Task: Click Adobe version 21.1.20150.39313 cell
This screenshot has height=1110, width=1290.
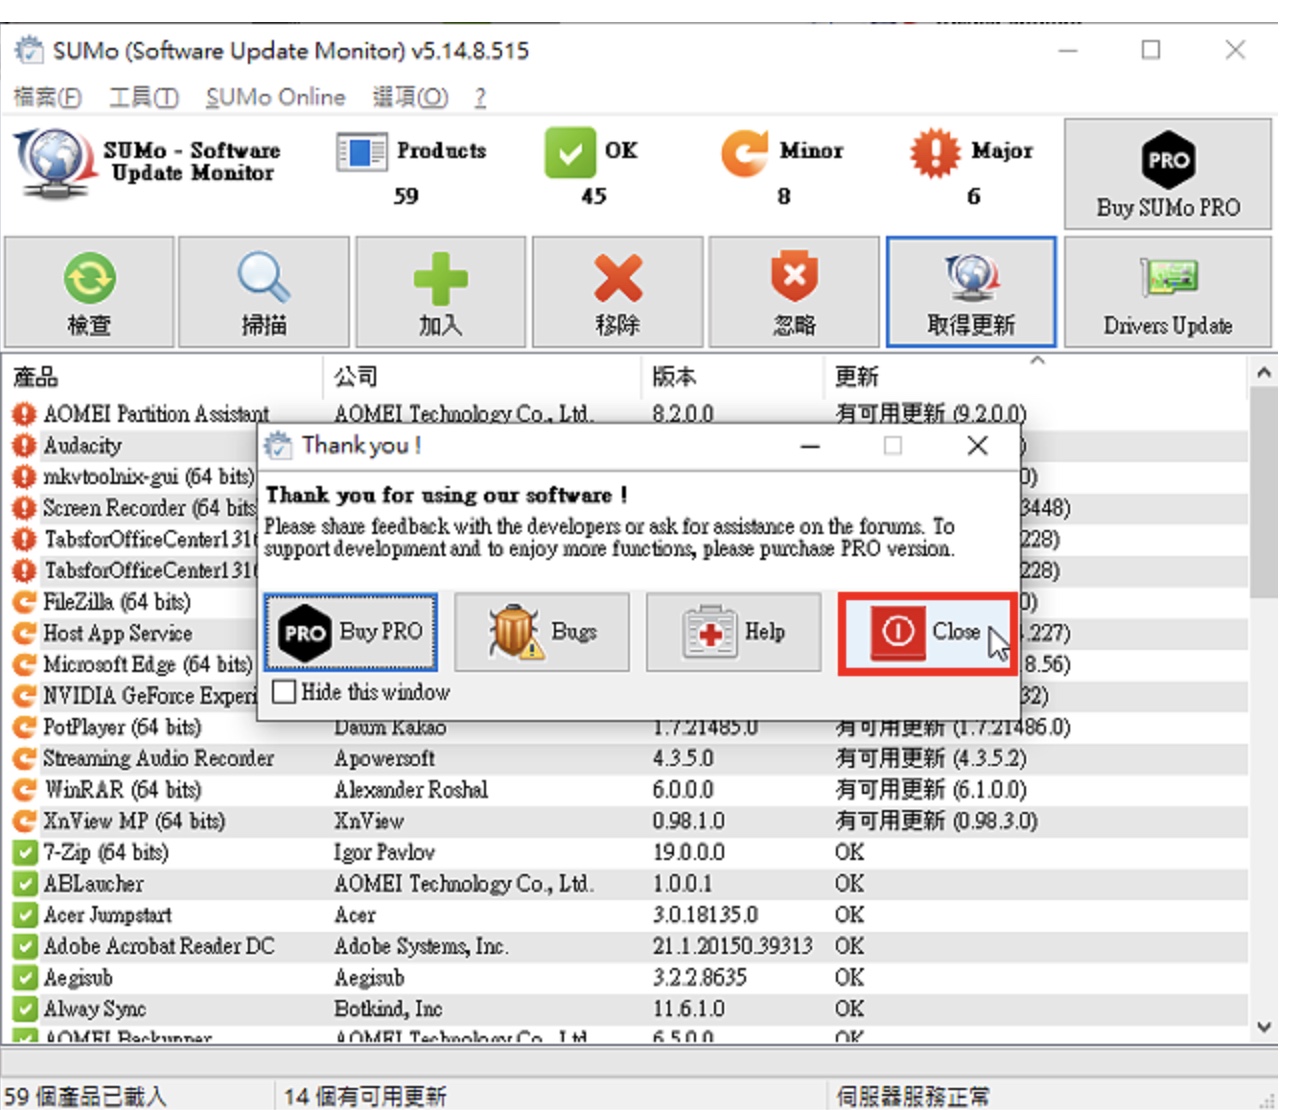Action: [732, 946]
